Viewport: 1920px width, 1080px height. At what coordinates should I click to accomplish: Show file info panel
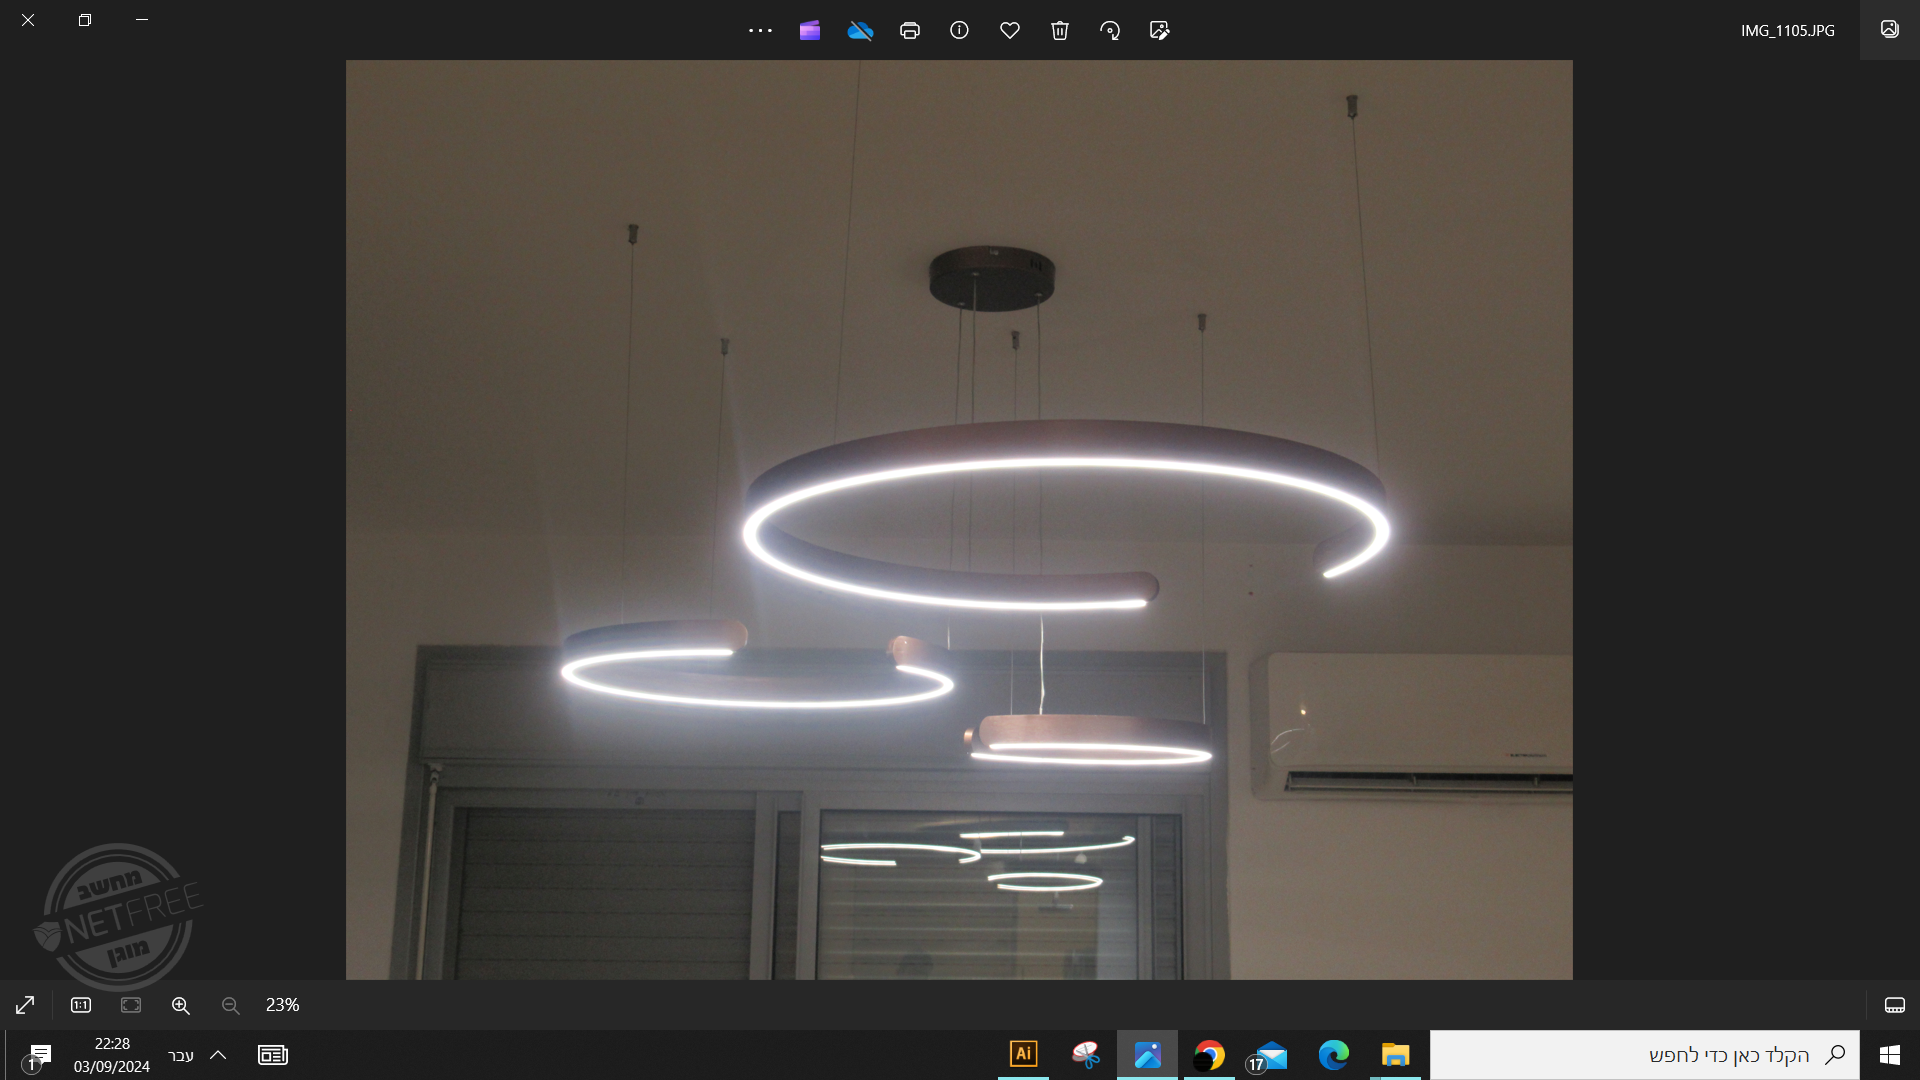959,30
